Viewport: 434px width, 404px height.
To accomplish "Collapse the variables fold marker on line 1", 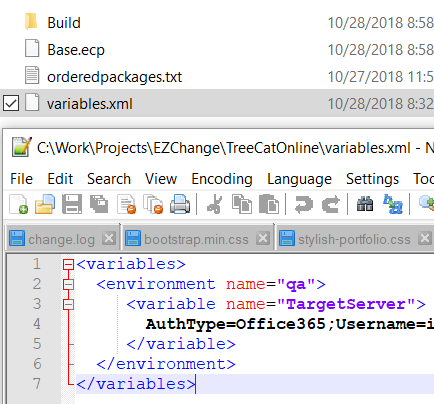I will [68, 265].
